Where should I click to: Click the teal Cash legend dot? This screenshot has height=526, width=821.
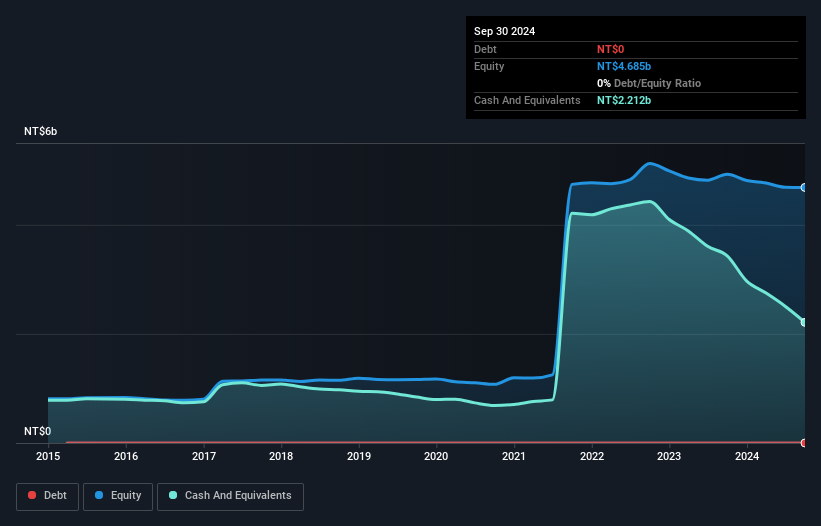pyautogui.click(x=173, y=495)
